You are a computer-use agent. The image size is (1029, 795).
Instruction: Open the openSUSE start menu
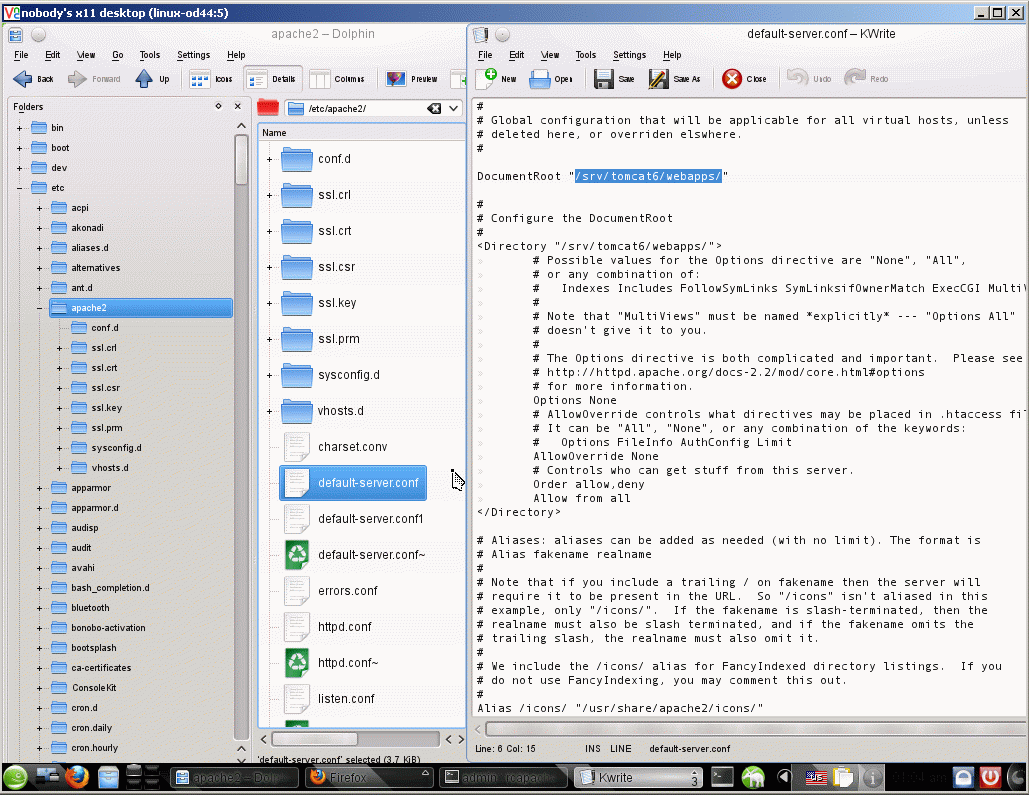coord(14,778)
